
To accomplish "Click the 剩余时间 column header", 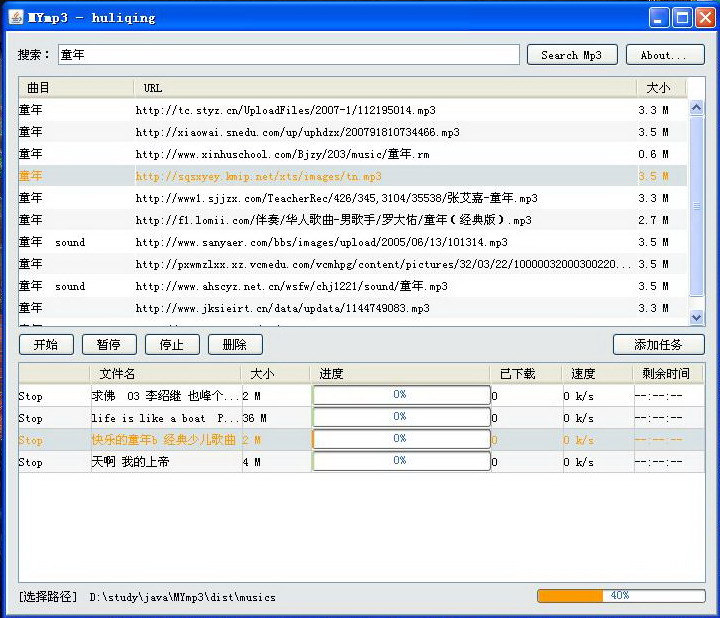I will (668, 374).
